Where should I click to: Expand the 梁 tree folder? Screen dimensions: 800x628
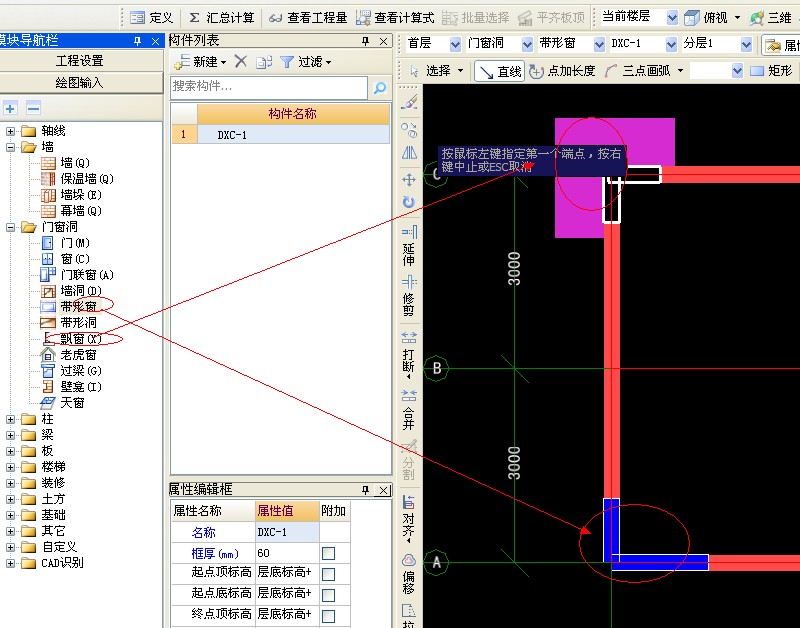pos(10,435)
